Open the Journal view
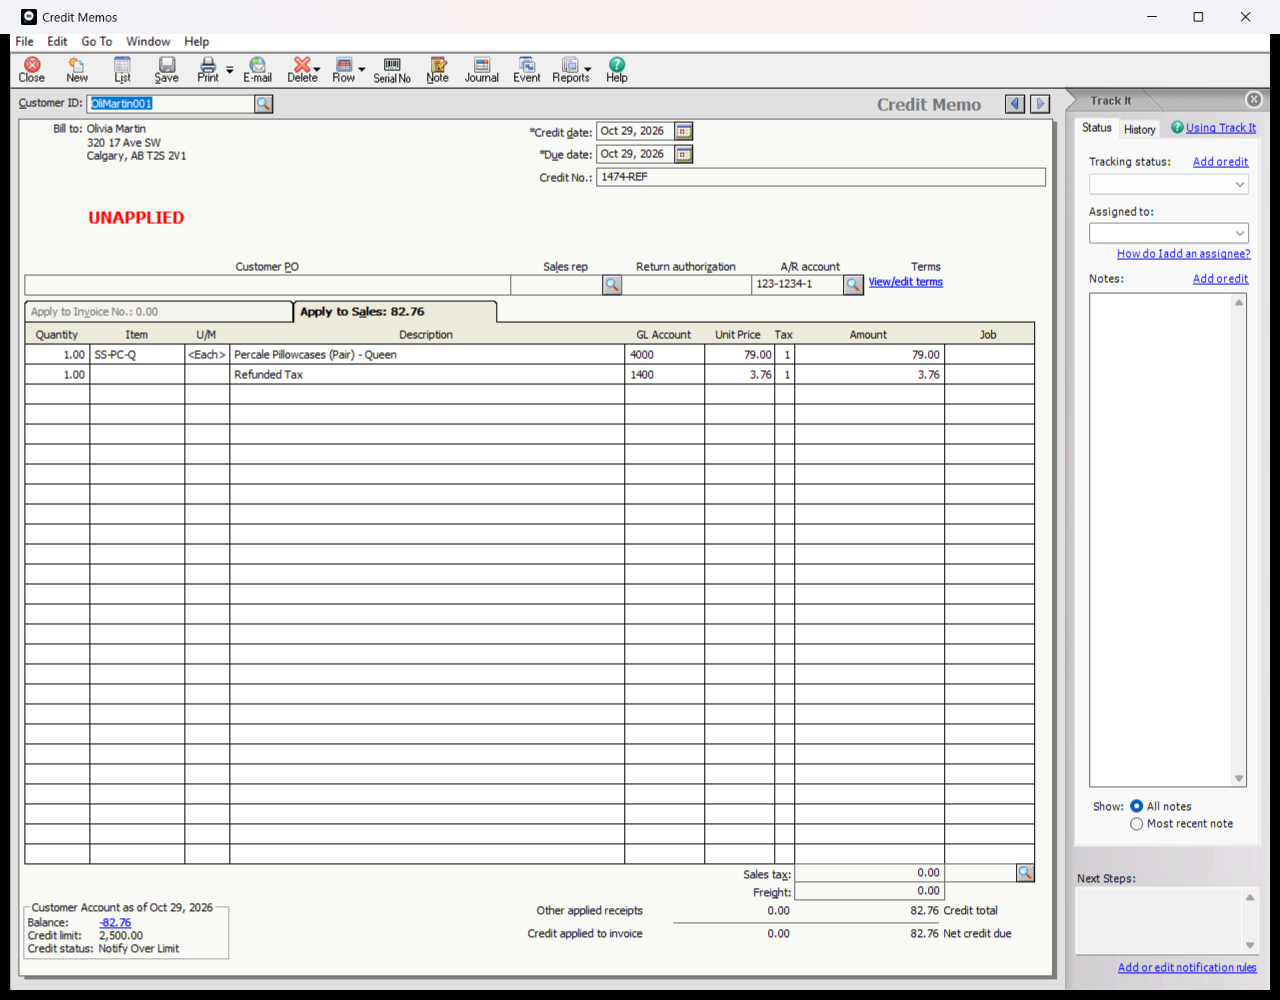 [482, 70]
